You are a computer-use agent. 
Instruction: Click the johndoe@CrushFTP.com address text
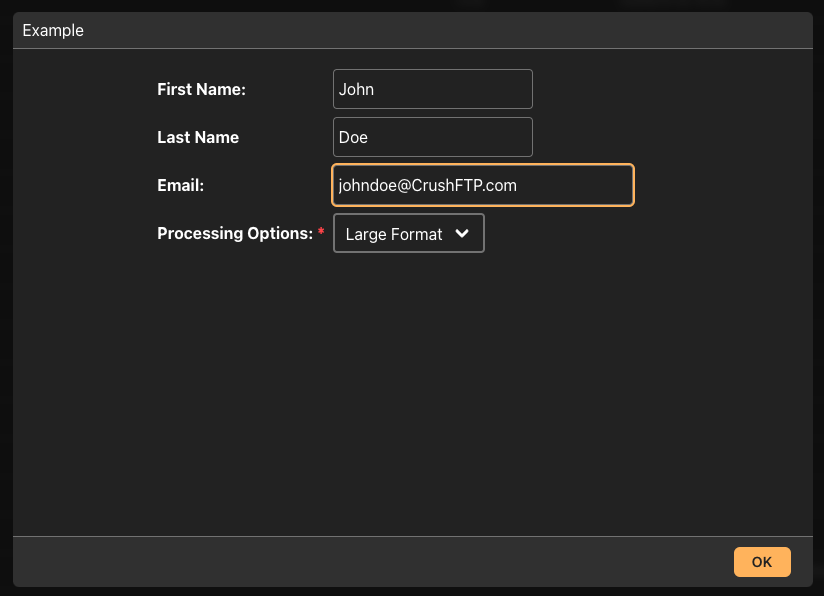pos(428,185)
